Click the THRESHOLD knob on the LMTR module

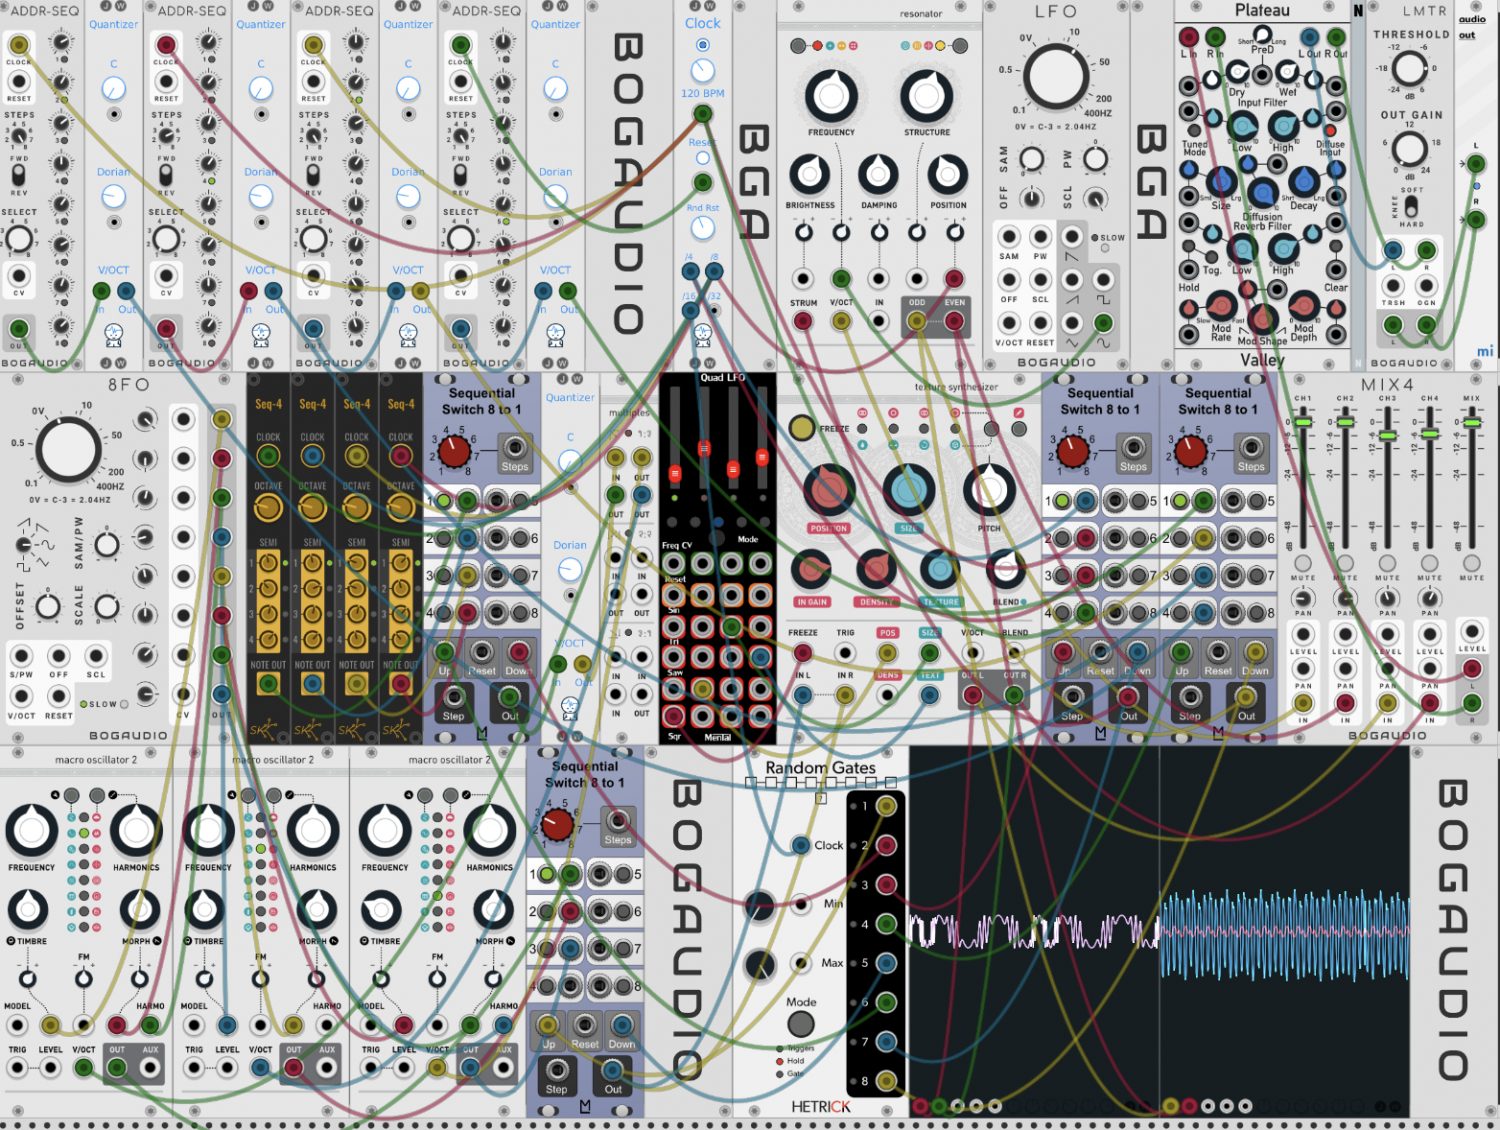1410,69
